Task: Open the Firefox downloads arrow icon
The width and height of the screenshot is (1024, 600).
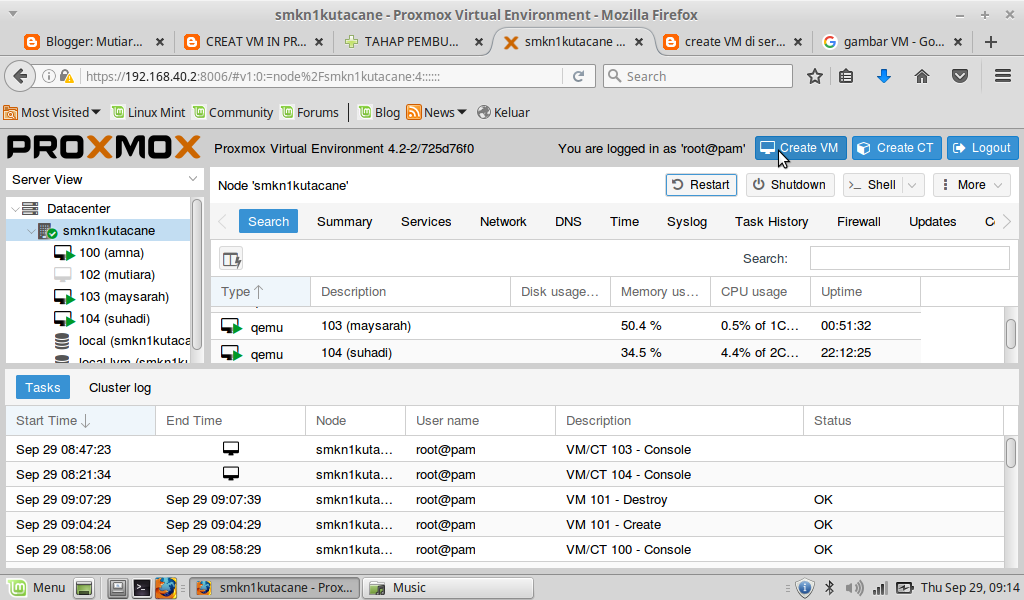Action: pyautogui.click(x=884, y=76)
